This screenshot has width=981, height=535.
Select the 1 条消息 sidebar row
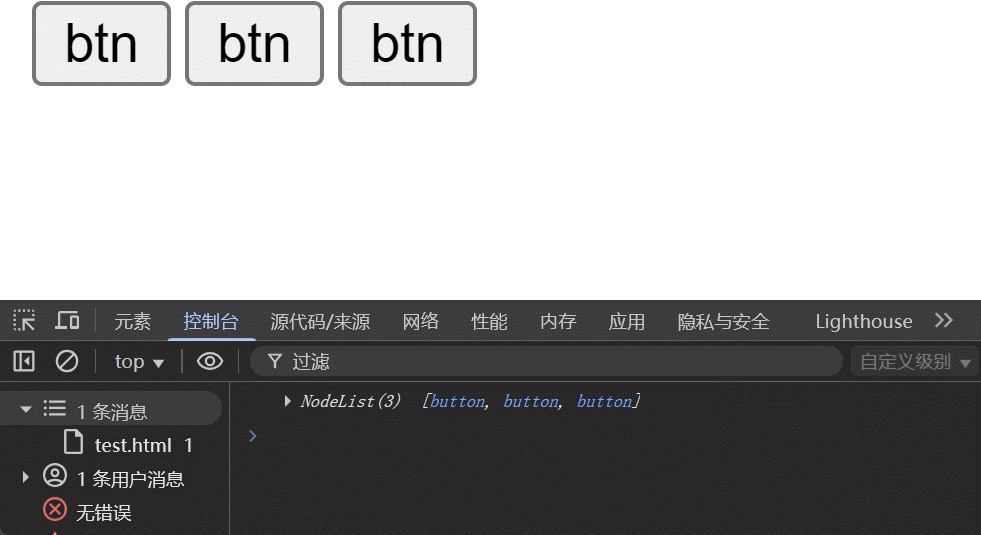point(111,410)
